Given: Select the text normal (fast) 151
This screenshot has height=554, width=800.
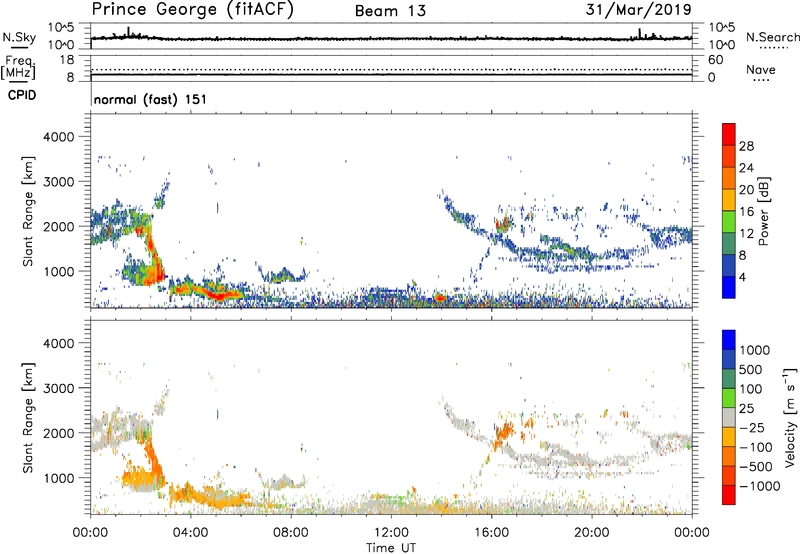Looking at the screenshot, I should click(x=151, y=99).
